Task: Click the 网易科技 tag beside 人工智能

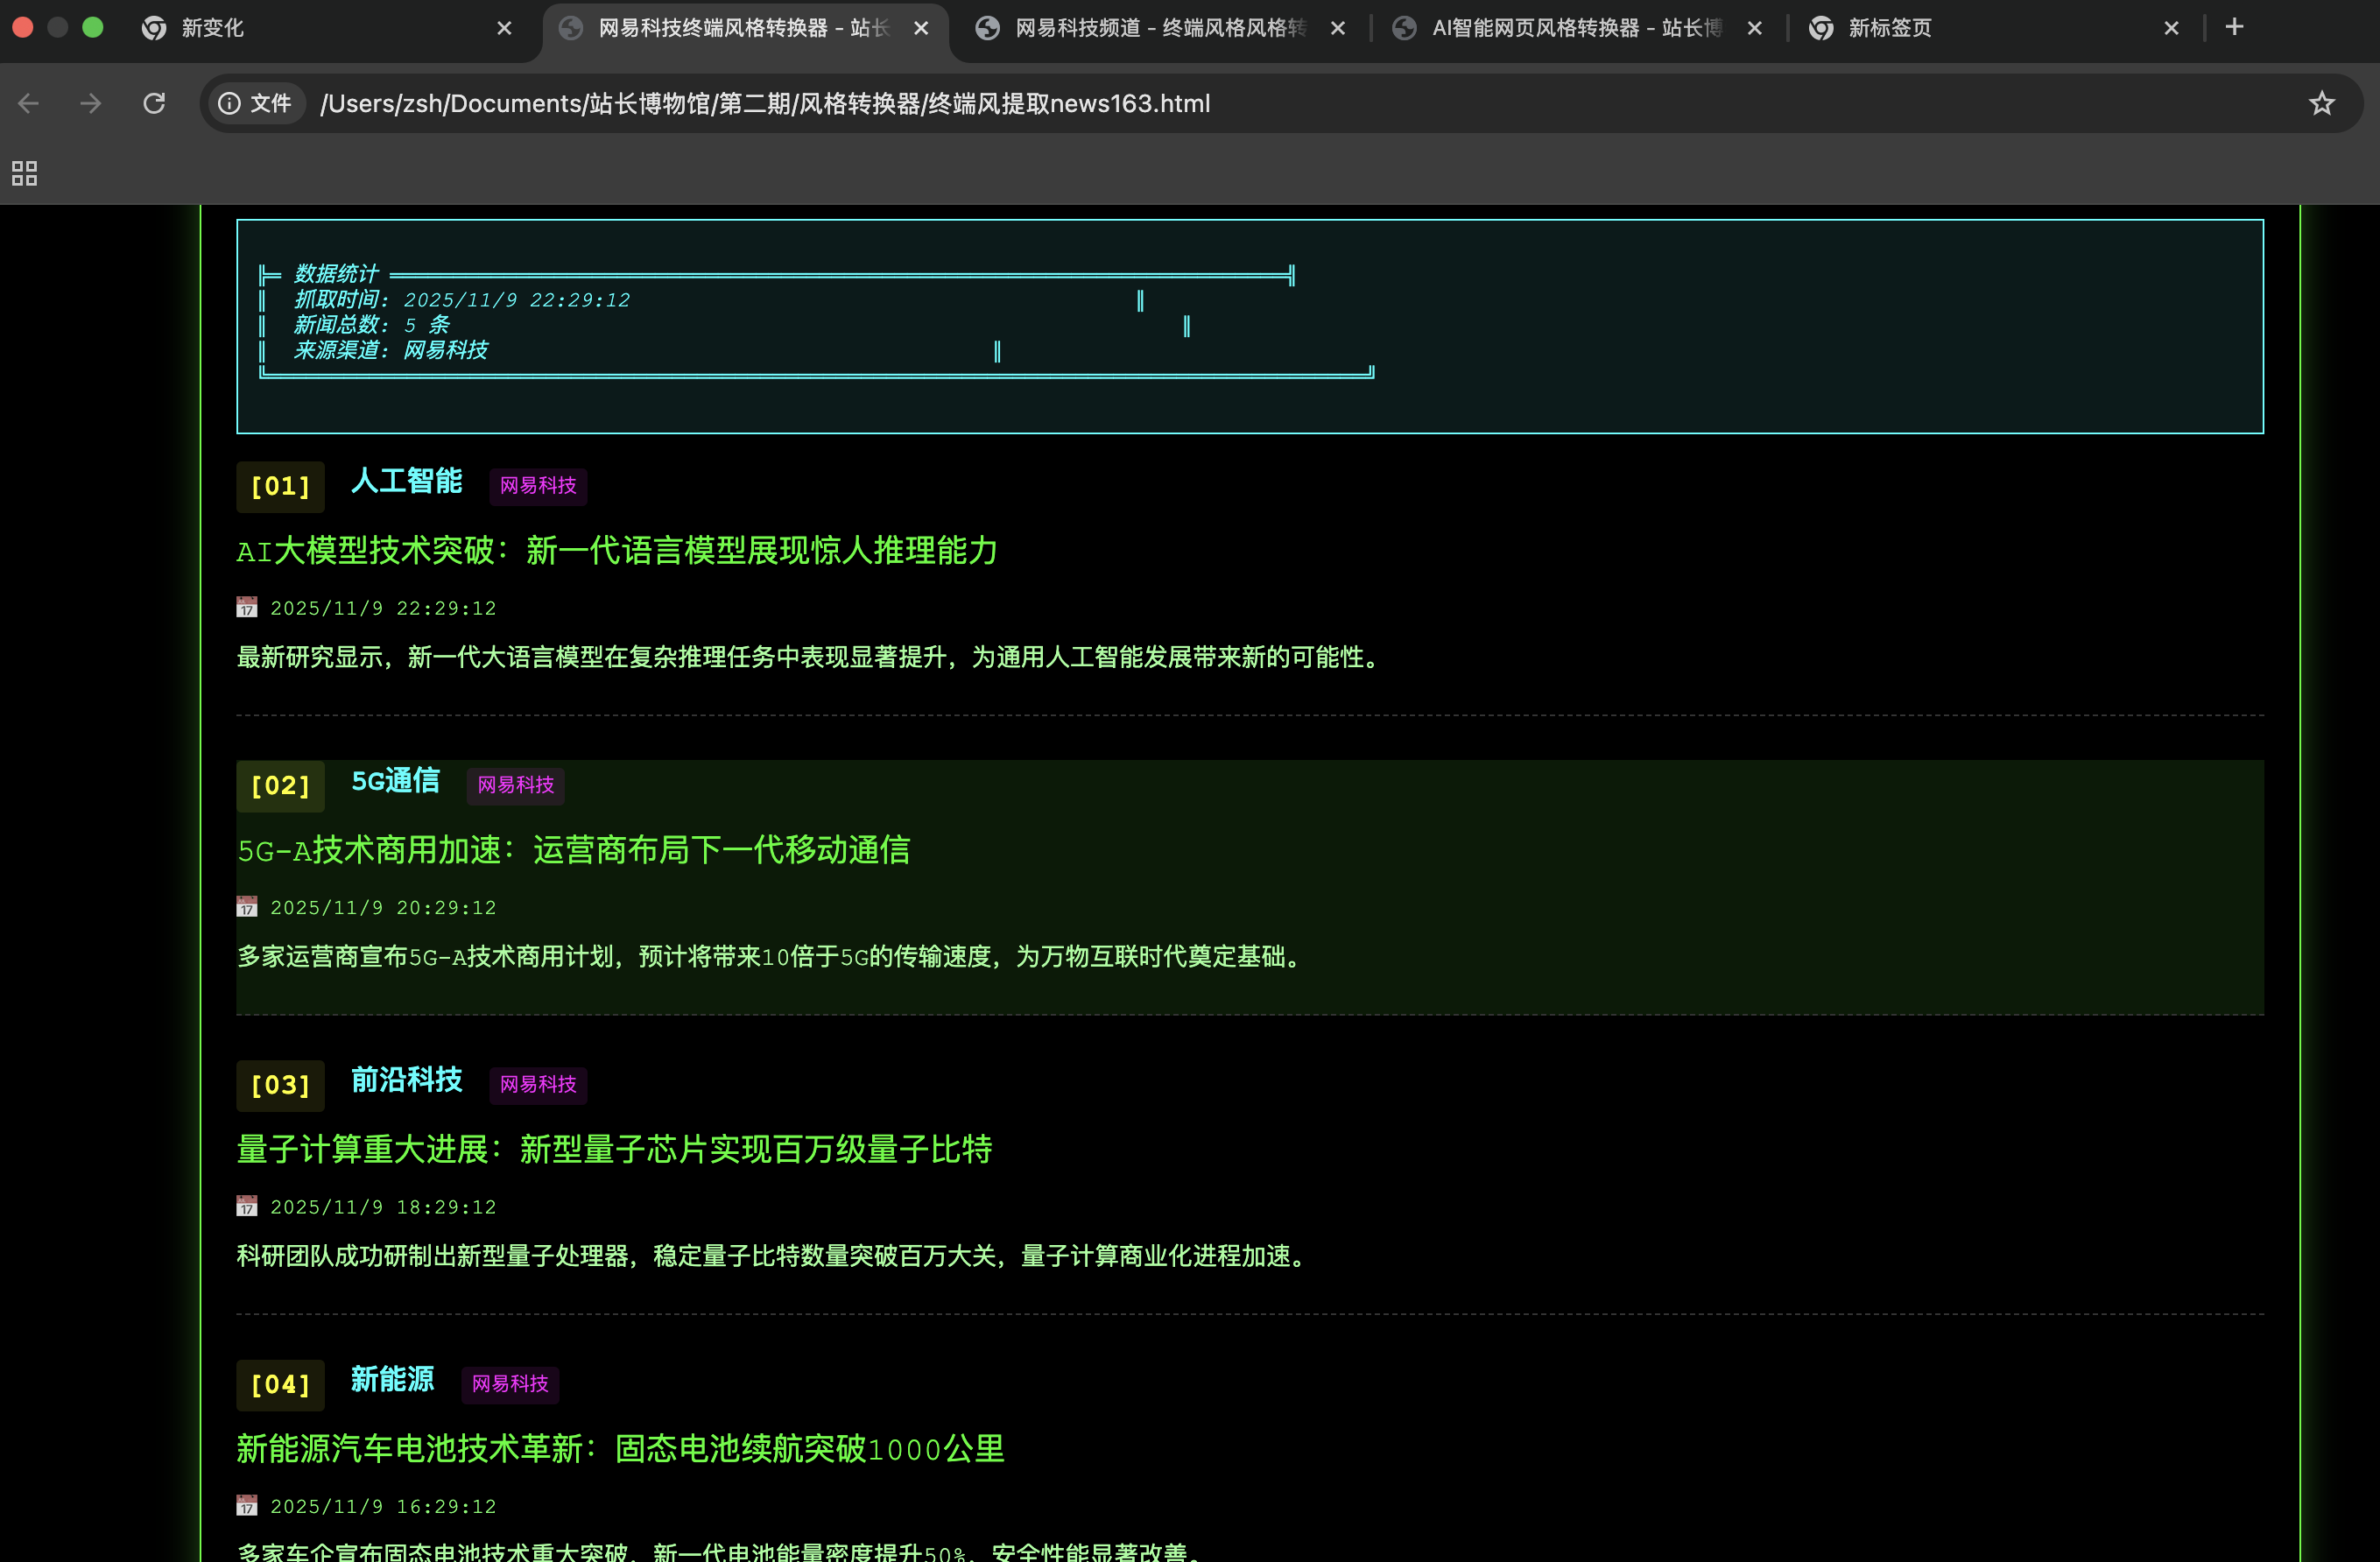Action: coord(538,485)
